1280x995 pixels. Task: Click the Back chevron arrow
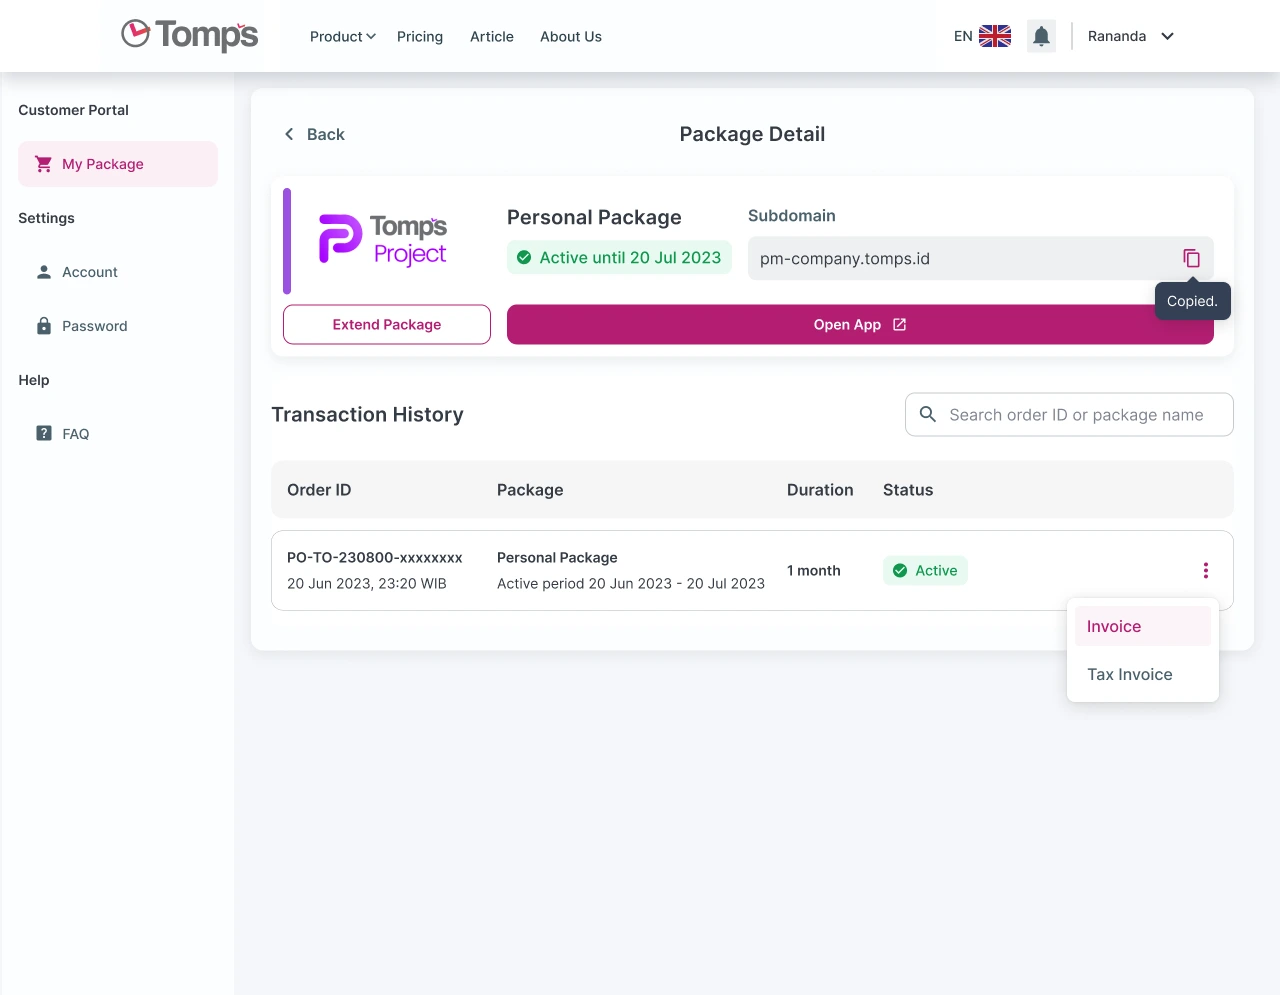point(288,133)
